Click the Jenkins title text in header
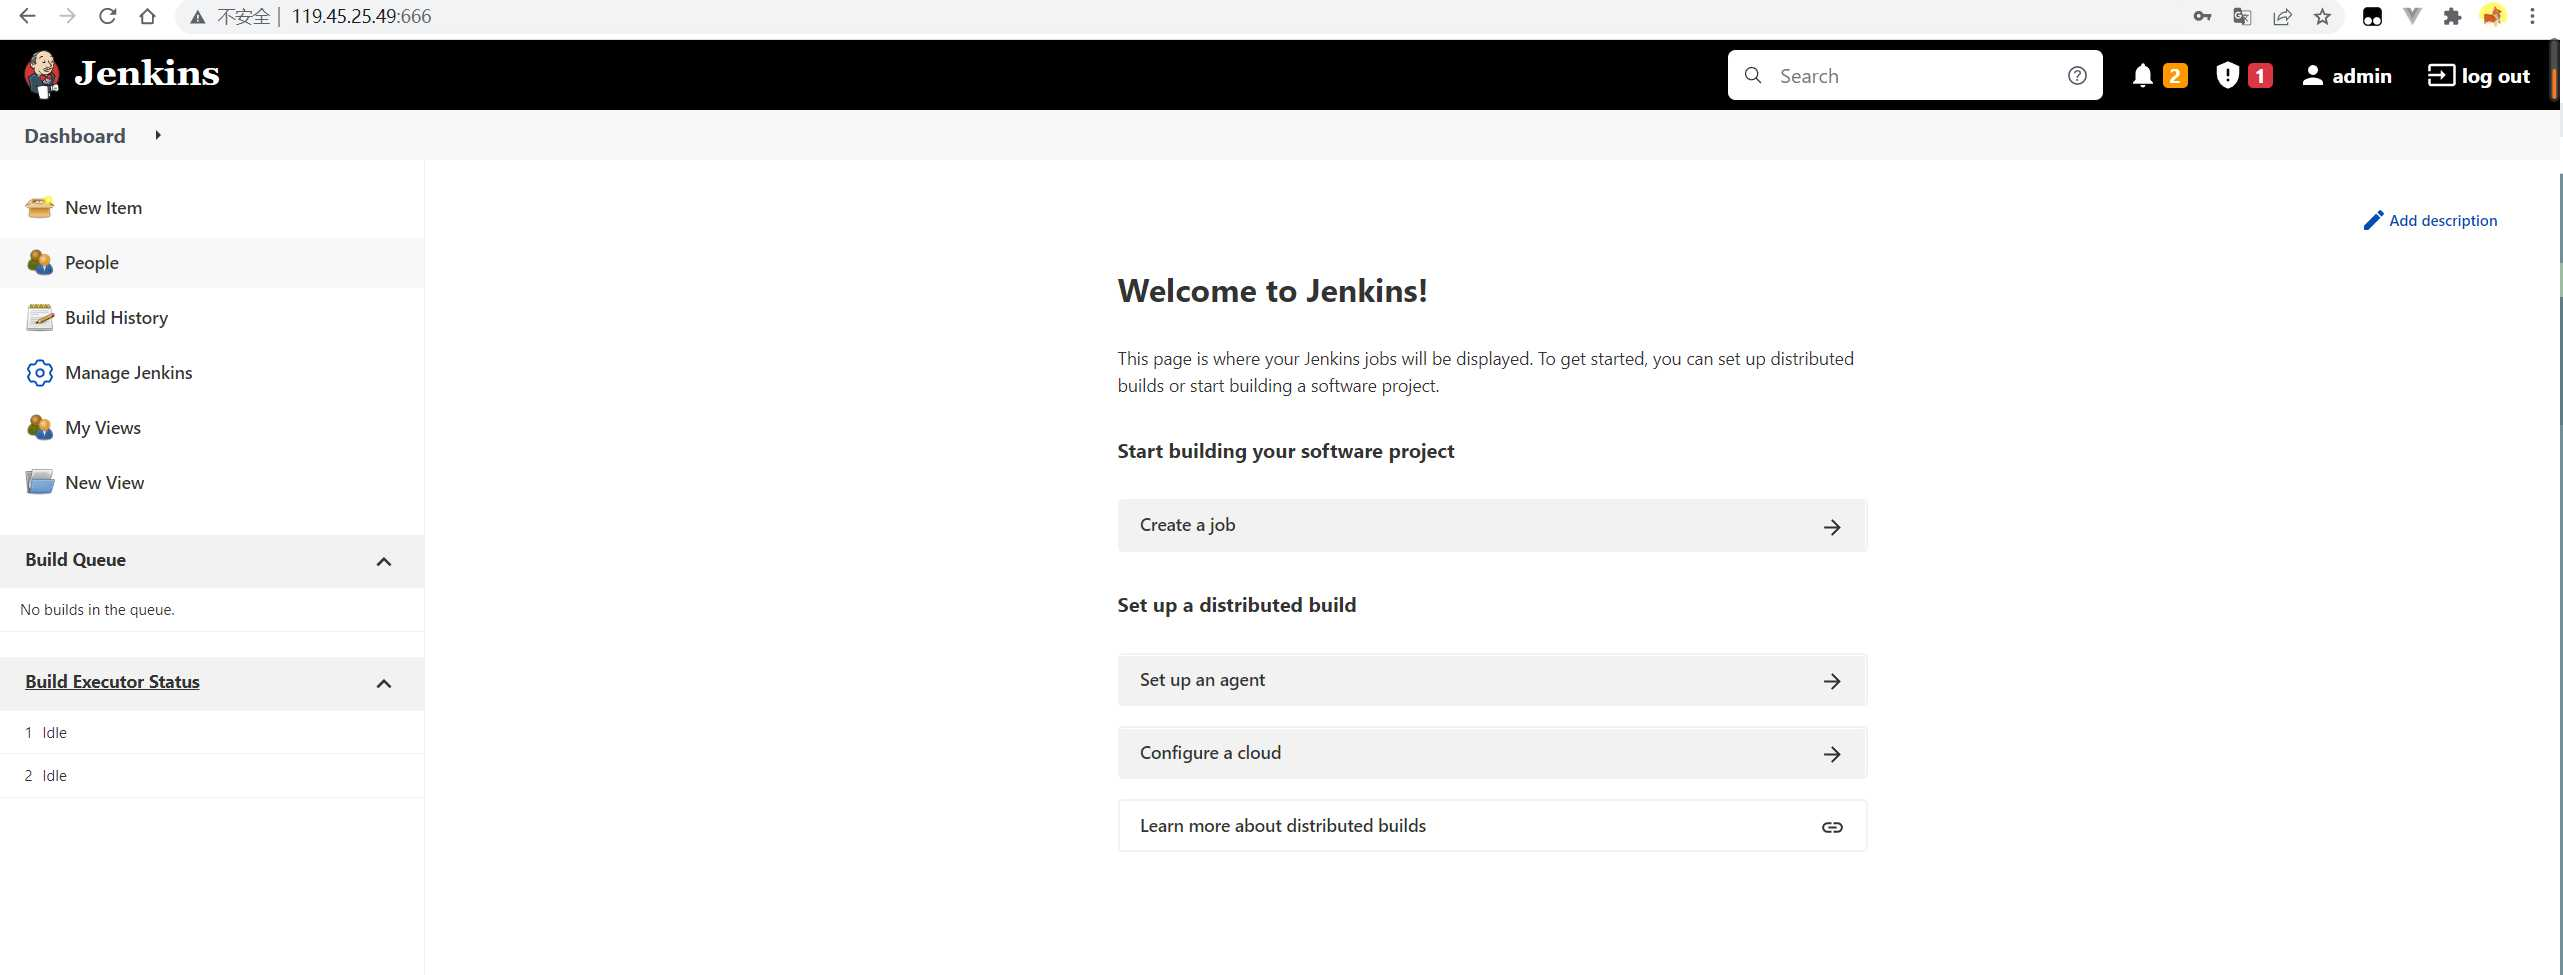The width and height of the screenshot is (2563, 975). coord(147,74)
